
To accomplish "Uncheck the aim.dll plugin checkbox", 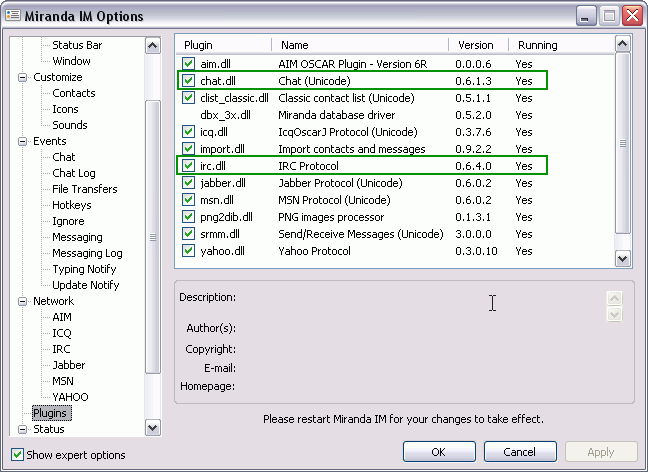I will point(188,64).
